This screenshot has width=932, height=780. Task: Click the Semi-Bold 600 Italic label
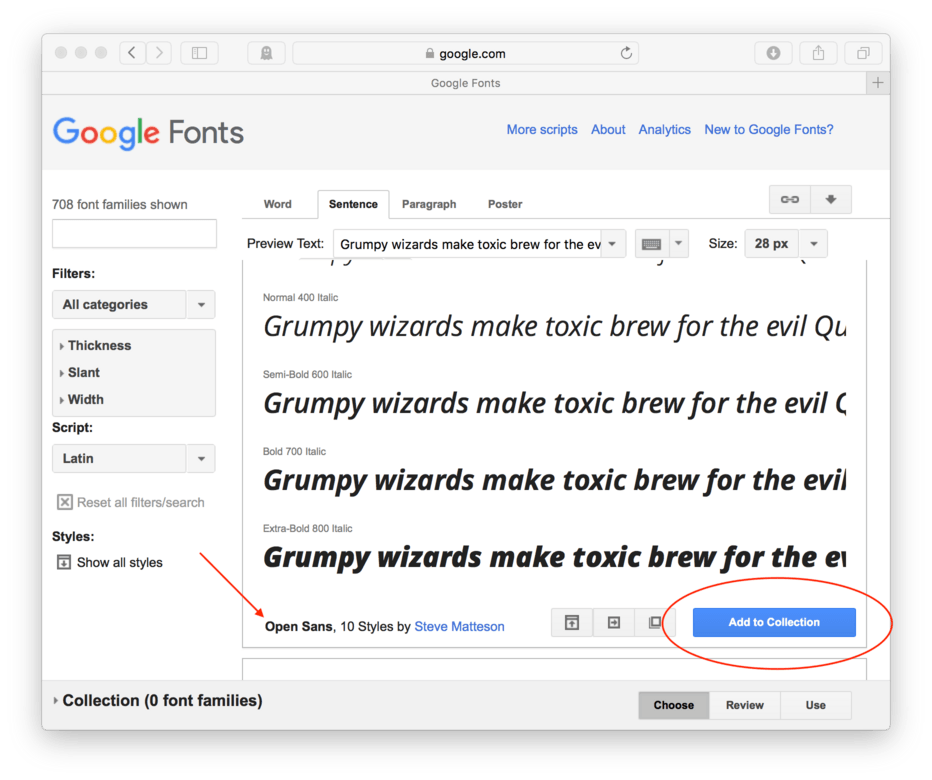point(307,375)
